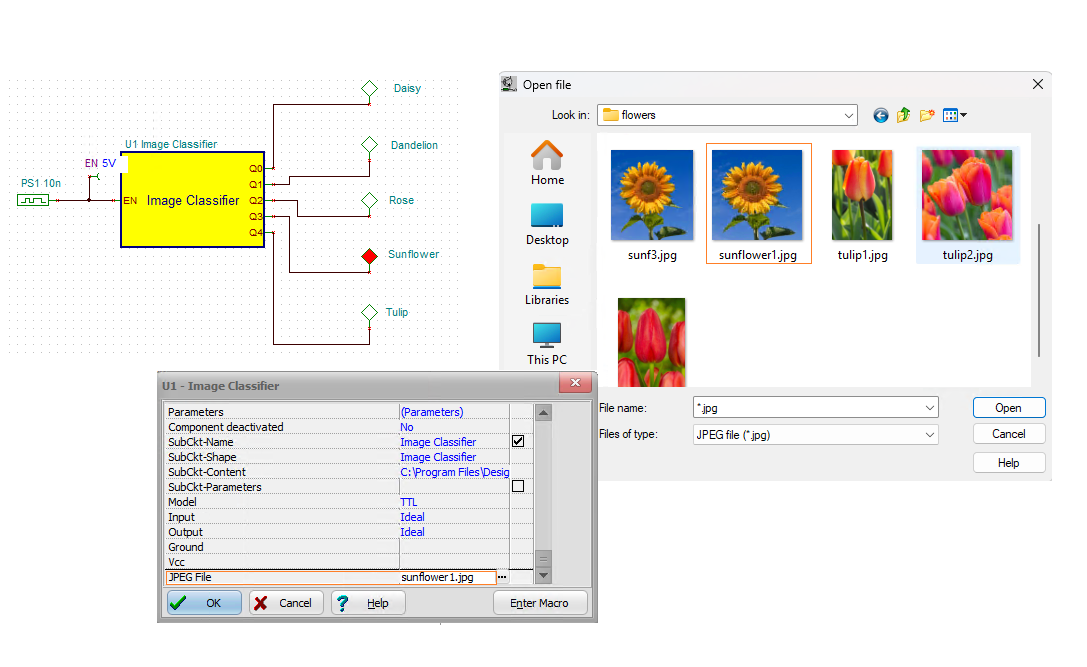The width and height of the screenshot is (1087, 667).
Task: Select the Desktop shortcut icon
Action: 546,218
